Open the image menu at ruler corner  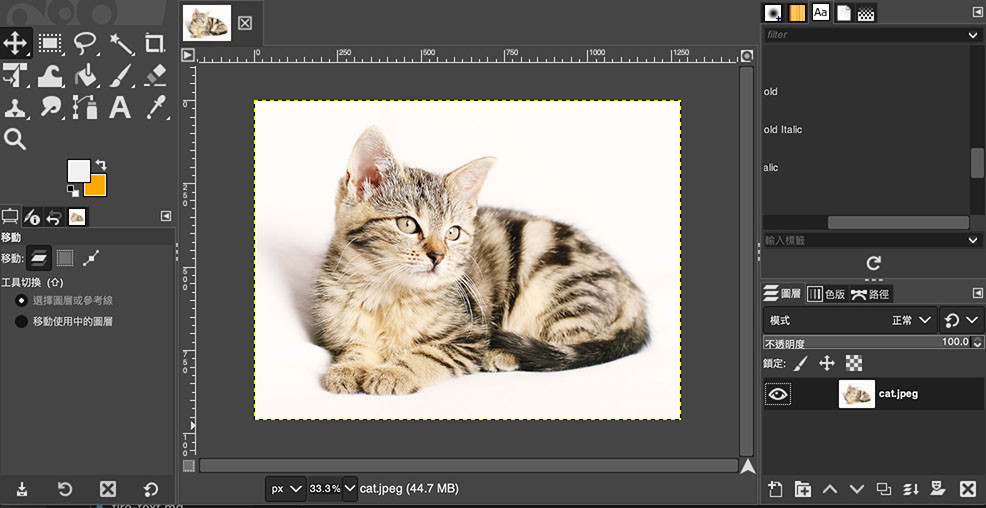pos(187,55)
